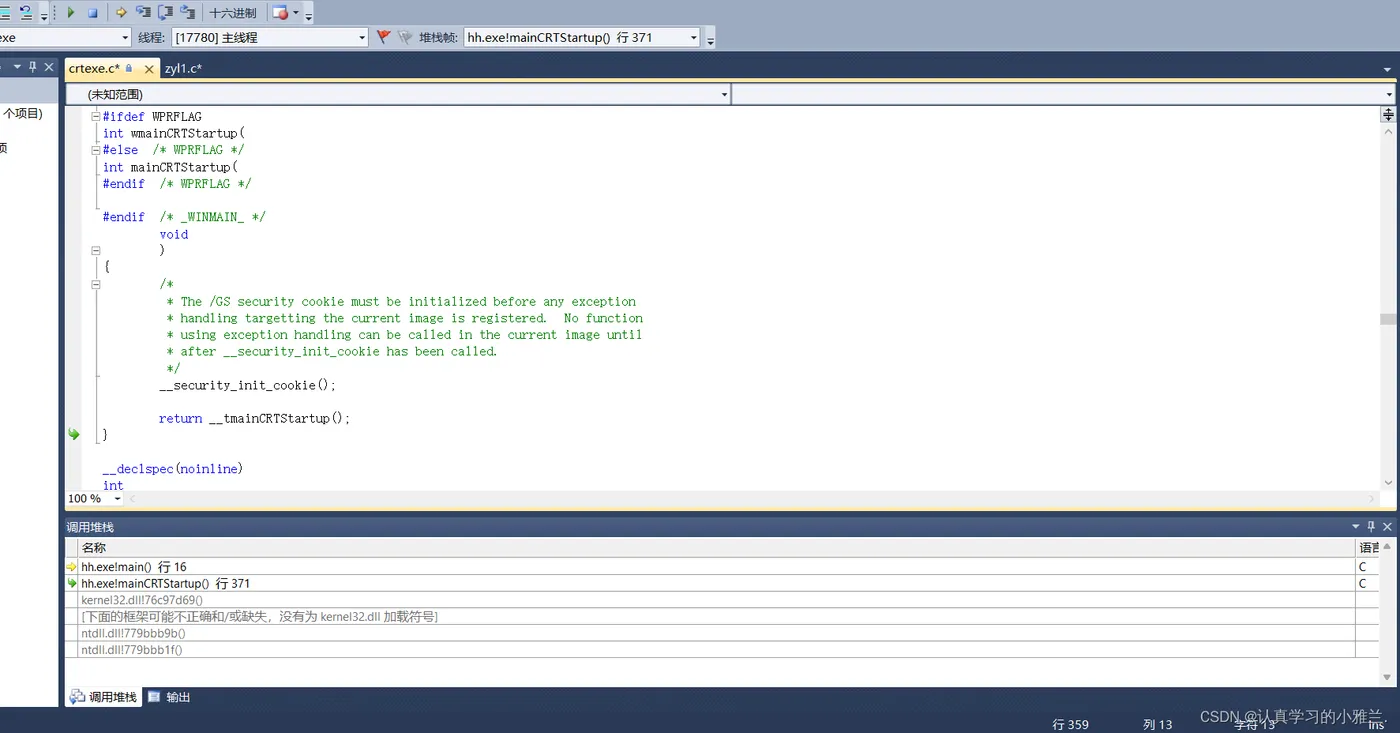Click the #endif /* _WINMAIN_ */ line
This screenshot has width=1400, height=733.
tap(184, 217)
